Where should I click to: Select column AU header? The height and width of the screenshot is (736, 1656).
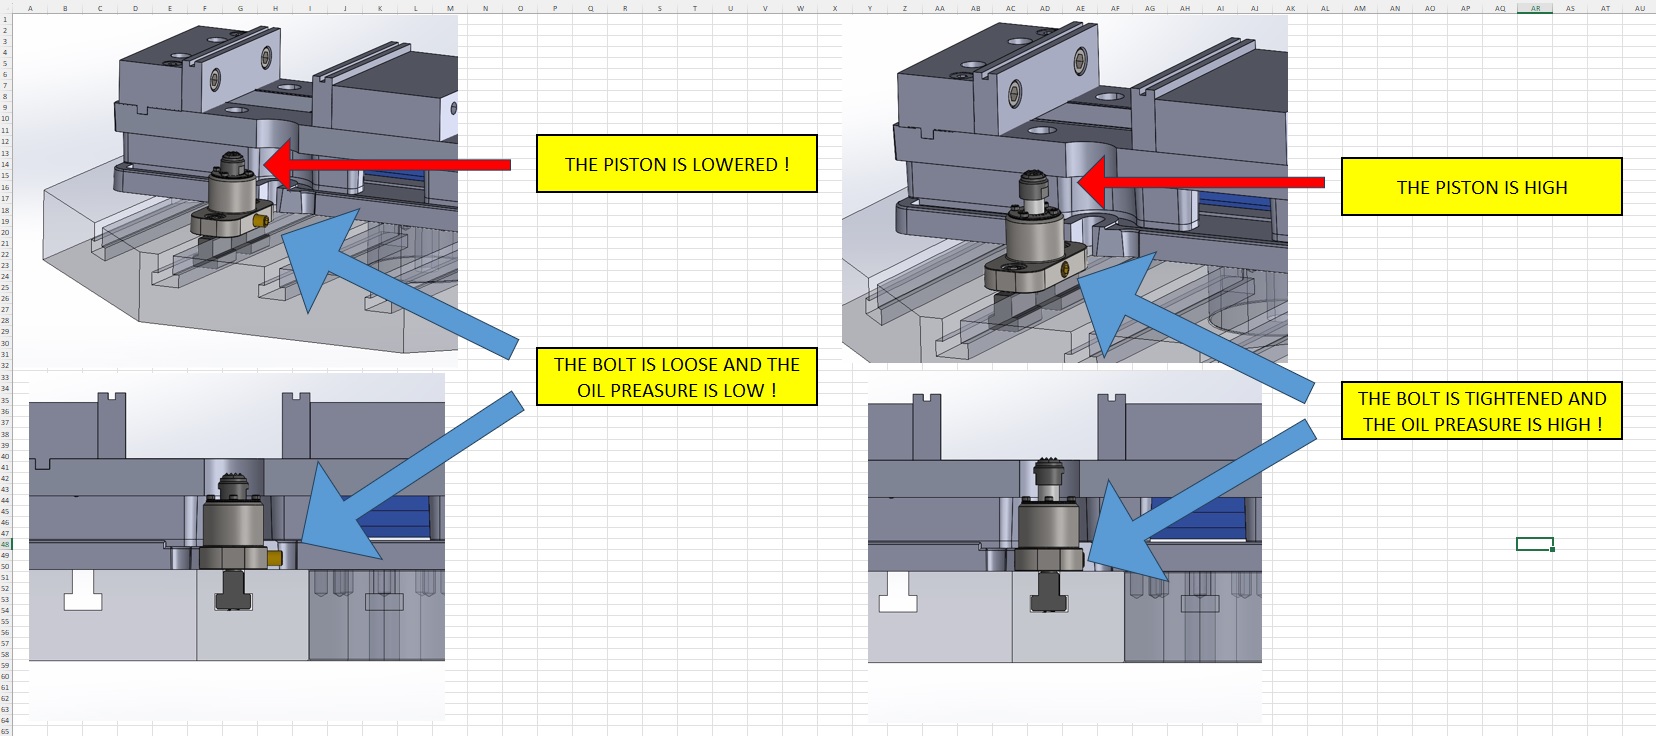point(1640,8)
